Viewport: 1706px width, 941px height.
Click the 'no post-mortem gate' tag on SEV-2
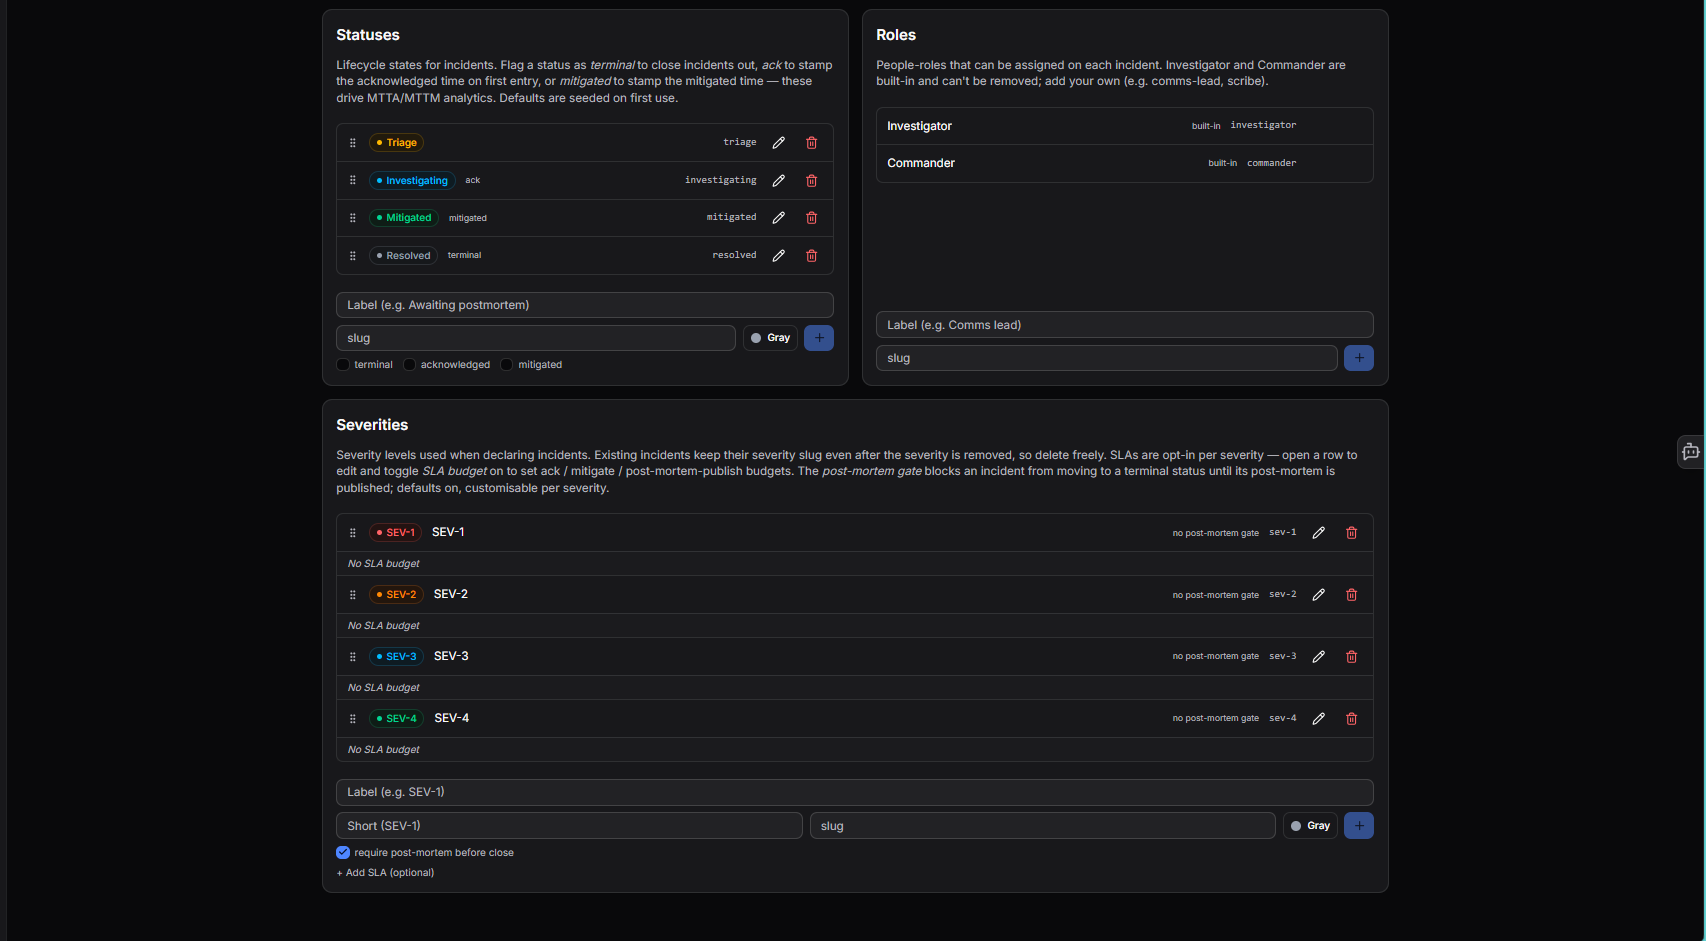1215,595
